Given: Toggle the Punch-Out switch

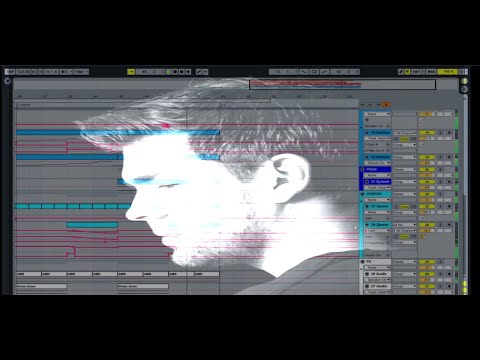Looking at the screenshot, I should pyautogui.click(x=325, y=72).
